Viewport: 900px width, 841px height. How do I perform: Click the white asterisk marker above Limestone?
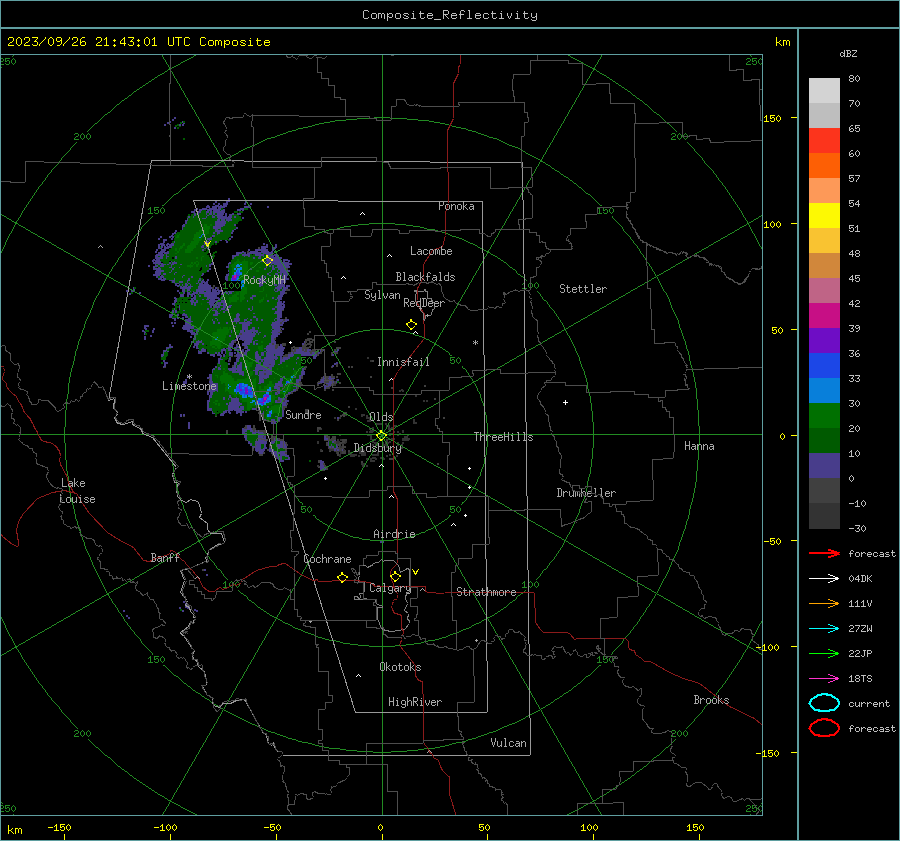point(189,377)
